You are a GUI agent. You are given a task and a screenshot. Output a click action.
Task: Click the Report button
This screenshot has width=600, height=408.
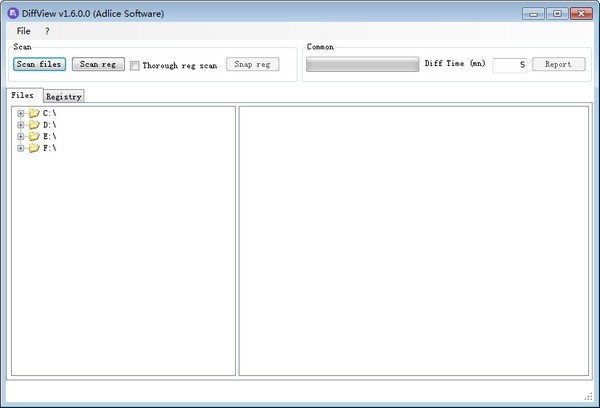[558, 64]
